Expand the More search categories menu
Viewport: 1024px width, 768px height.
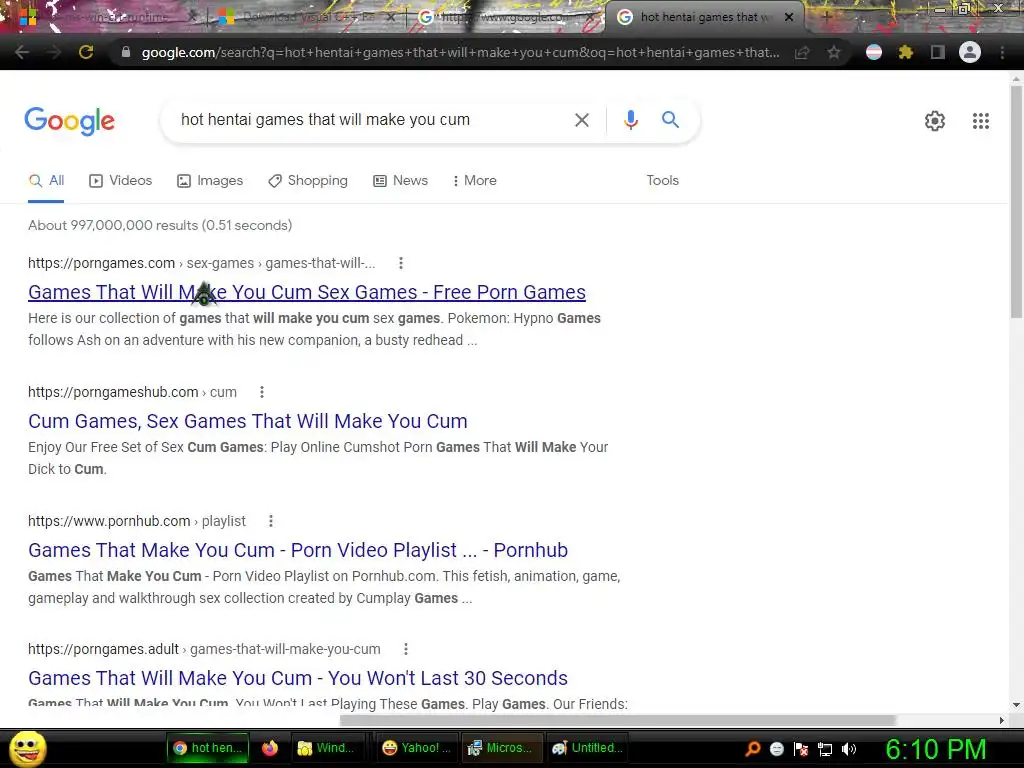475,181
